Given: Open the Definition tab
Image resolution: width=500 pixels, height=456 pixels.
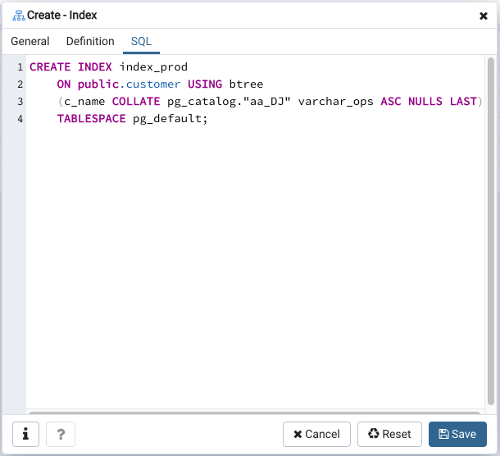Looking at the screenshot, I should pos(90,41).
